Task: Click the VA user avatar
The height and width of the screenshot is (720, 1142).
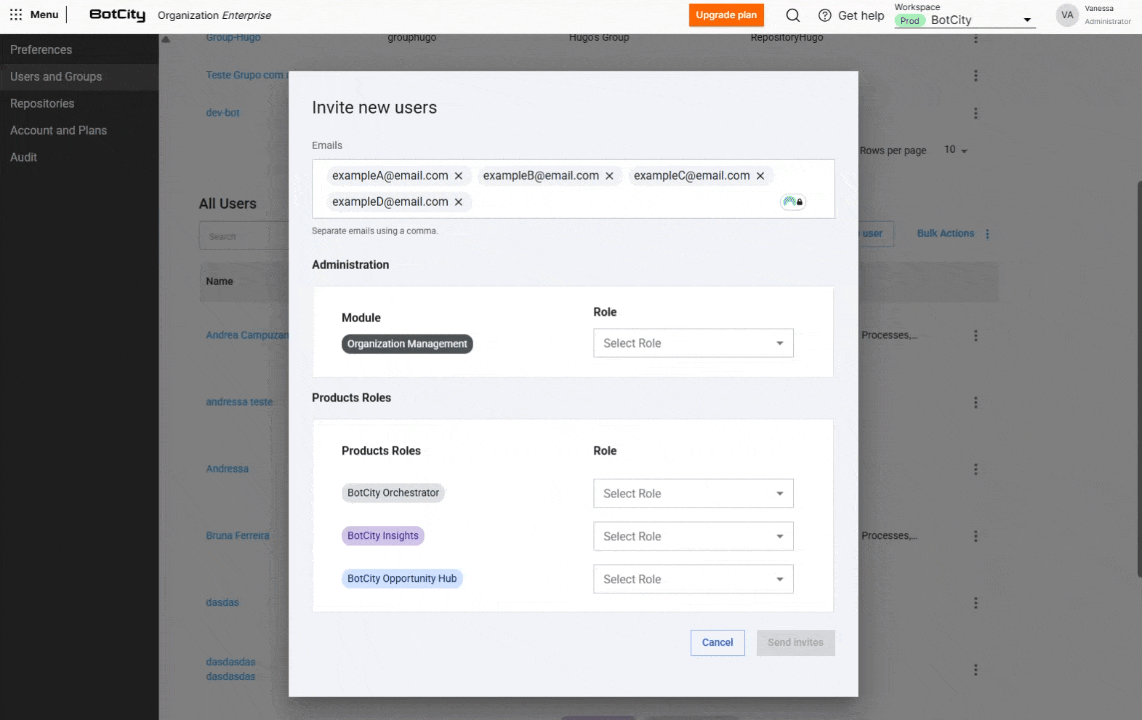Action: click(1067, 15)
